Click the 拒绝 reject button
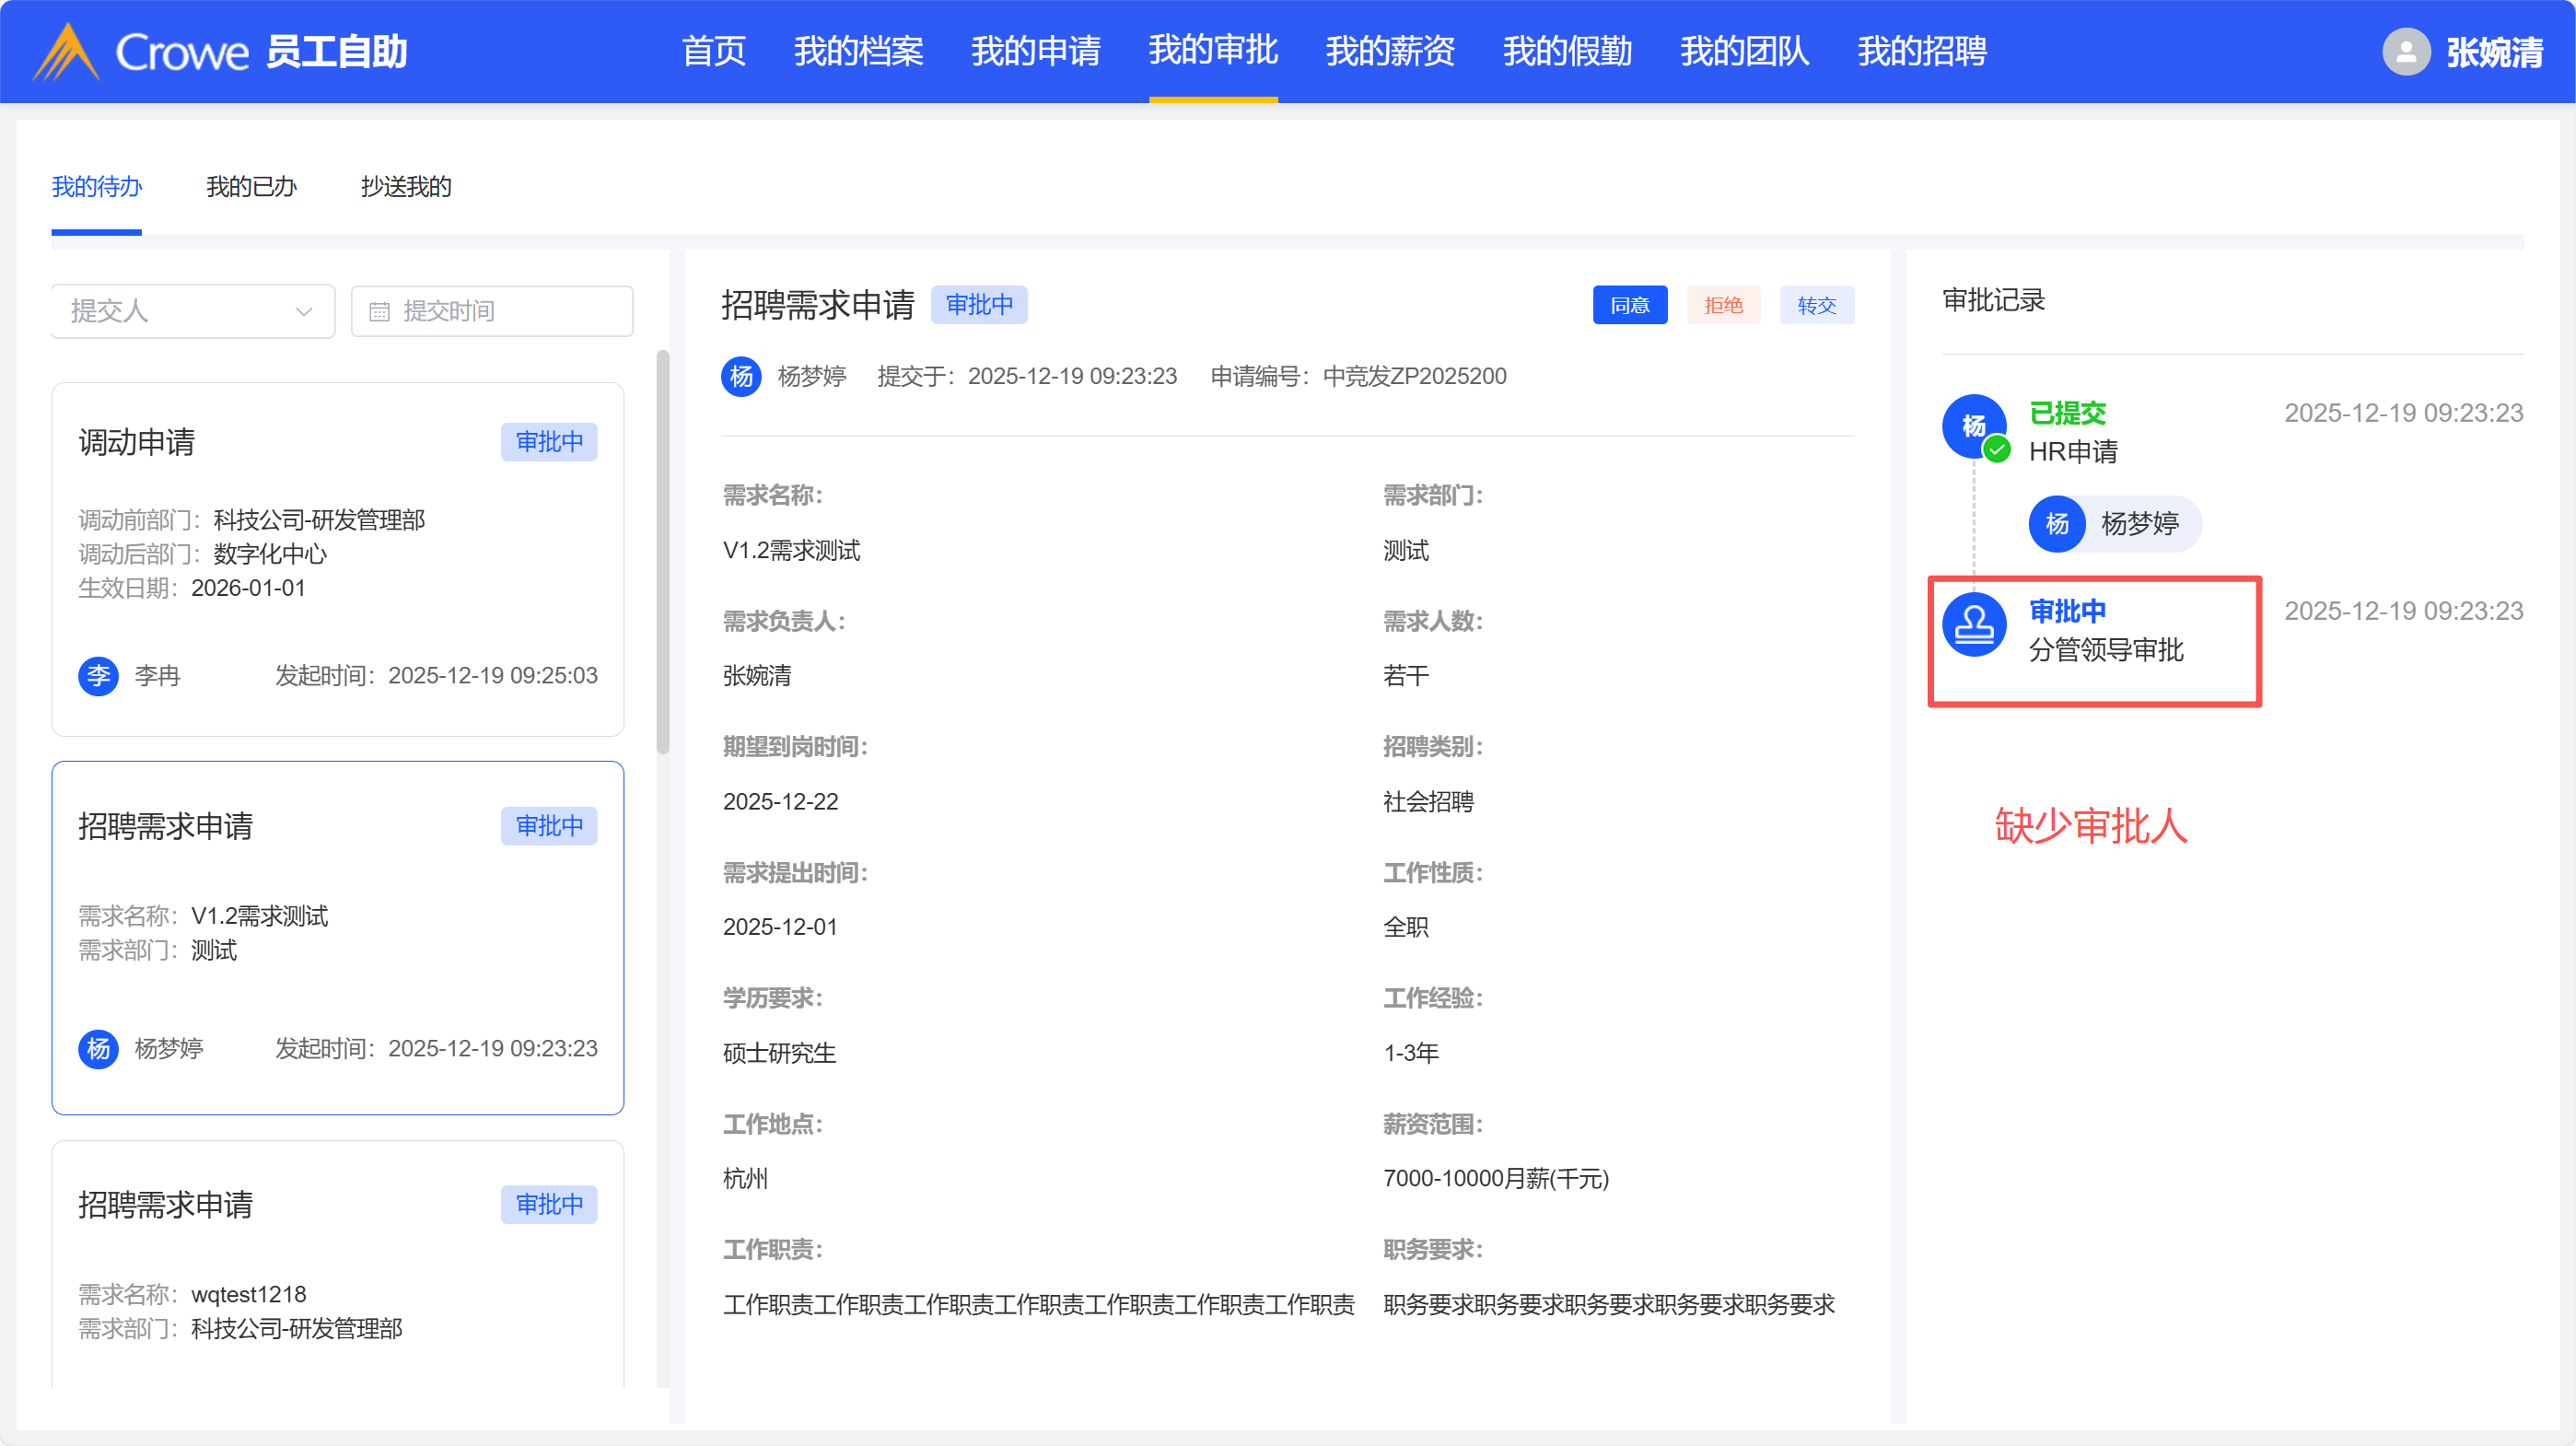 tap(1723, 306)
